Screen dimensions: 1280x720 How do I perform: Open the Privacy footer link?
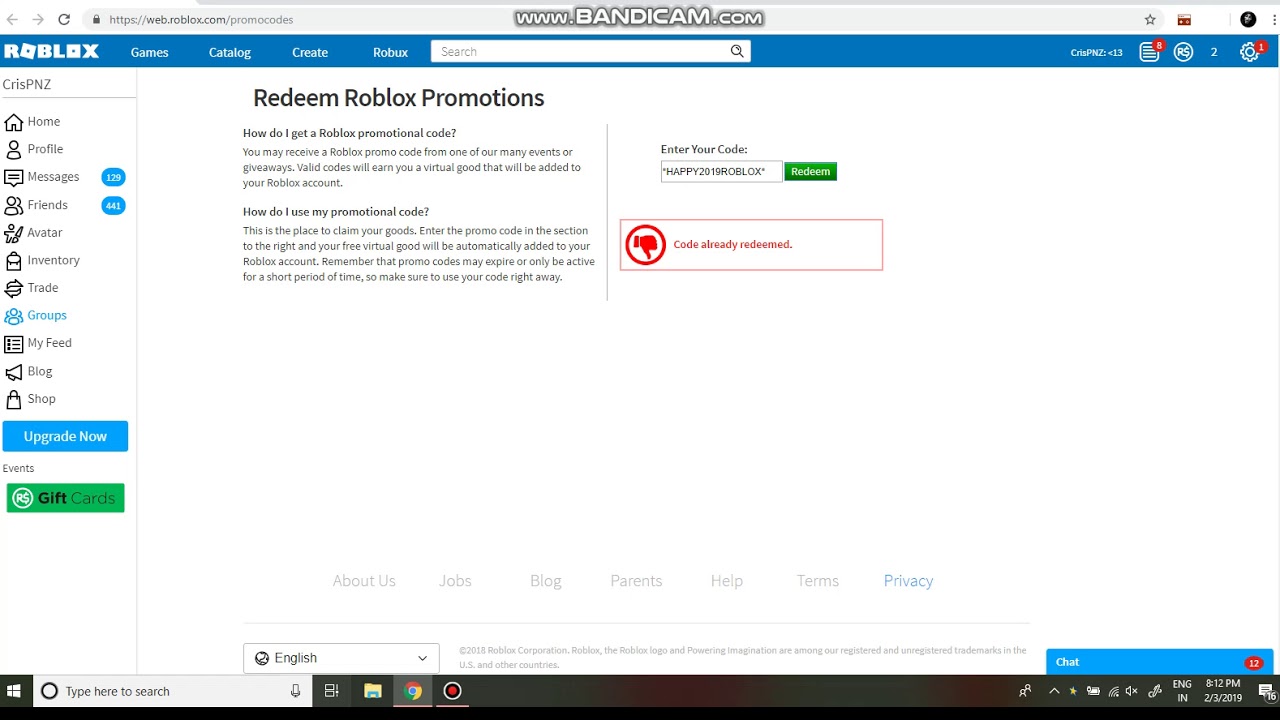pyautogui.click(x=908, y=581)
